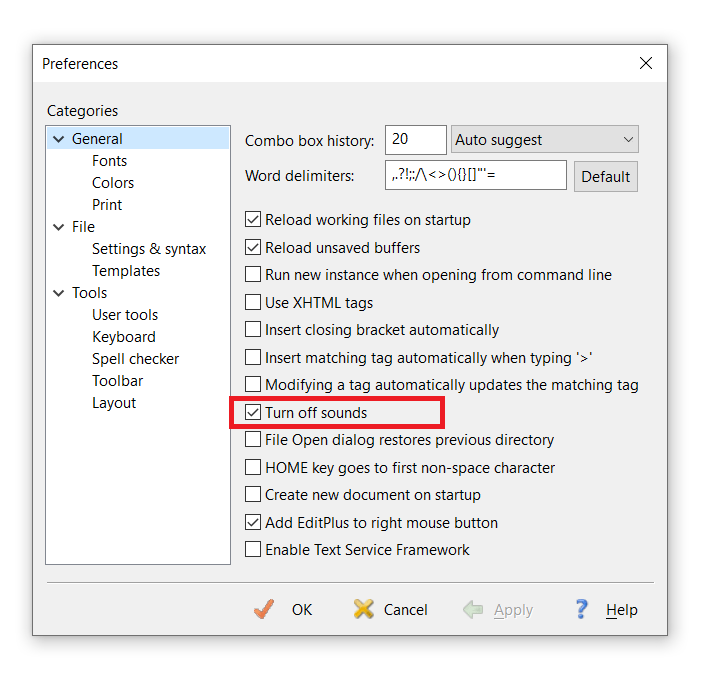Collapse the File category node

(59, 227)
